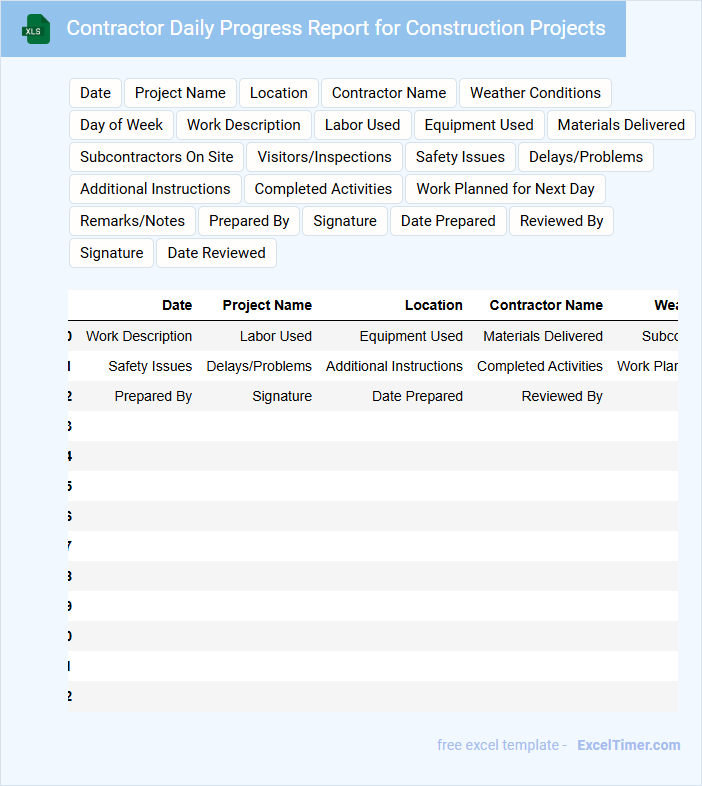Viewport: 702px width, 786px height.
Task: Click the Contractor Name column header
Action: [x=546, y=305]
